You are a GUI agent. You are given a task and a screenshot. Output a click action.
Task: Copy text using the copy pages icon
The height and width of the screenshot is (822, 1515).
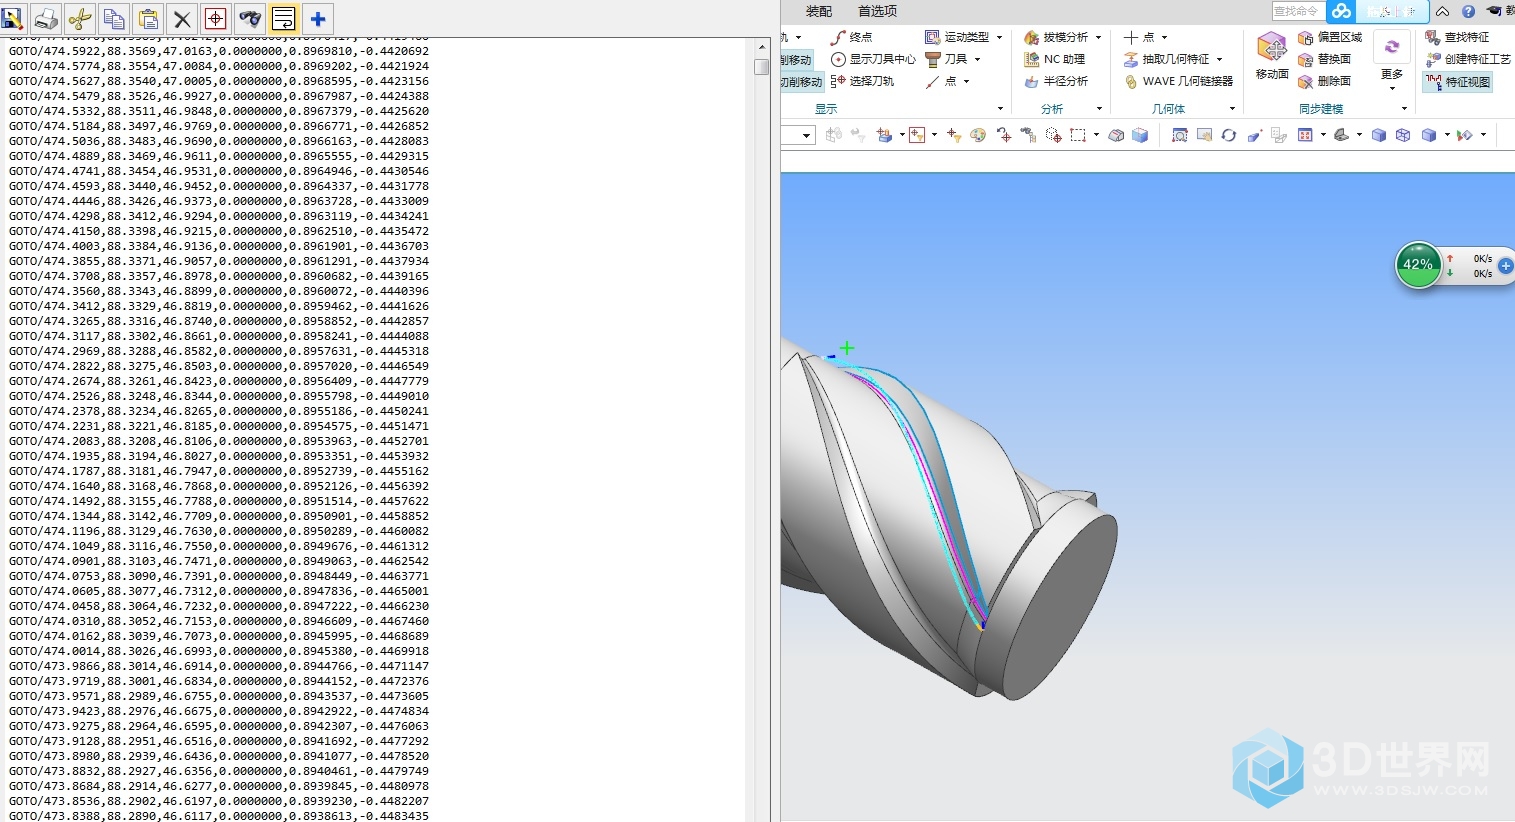(x=114, y=18)
